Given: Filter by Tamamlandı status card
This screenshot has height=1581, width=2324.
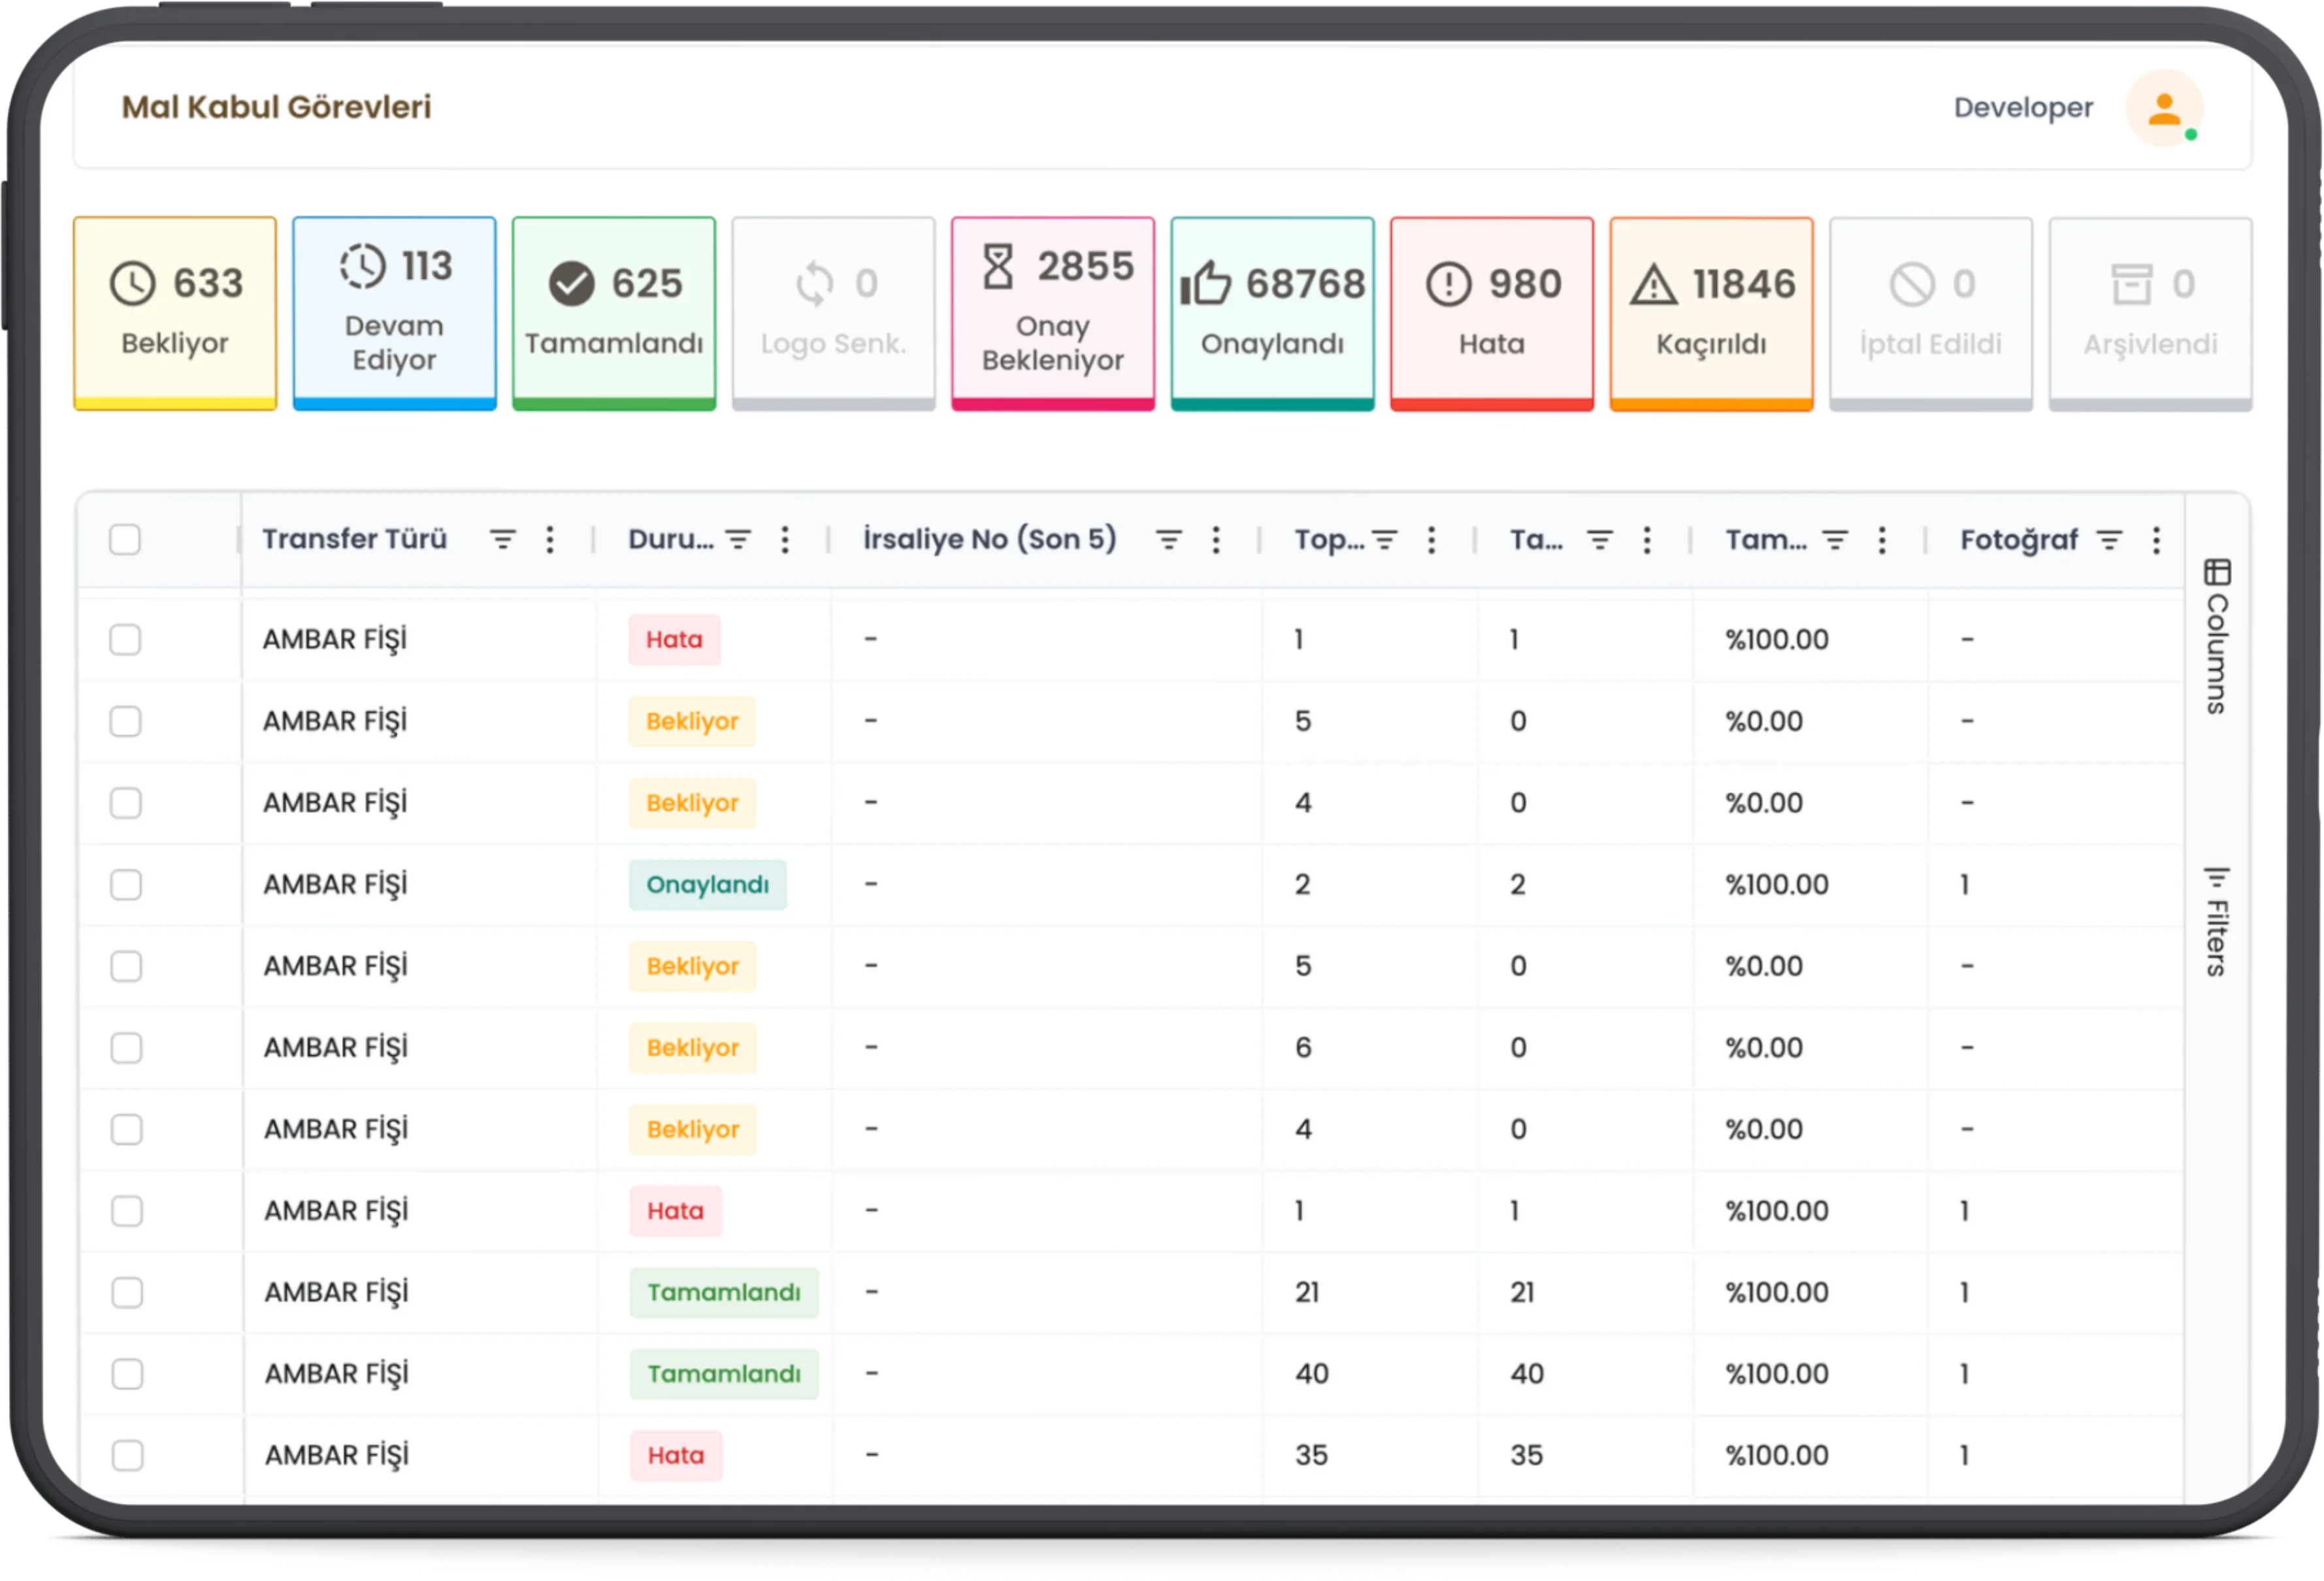Looking at the screenshot, I should [614, 312].
